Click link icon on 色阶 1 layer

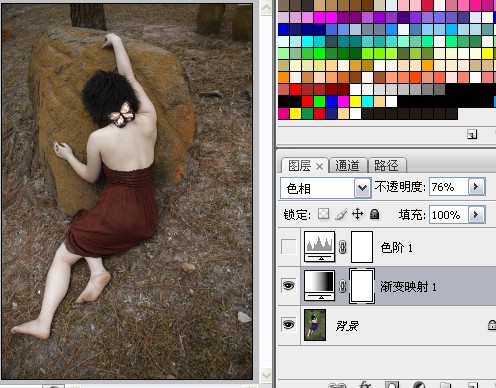[343, 247]
